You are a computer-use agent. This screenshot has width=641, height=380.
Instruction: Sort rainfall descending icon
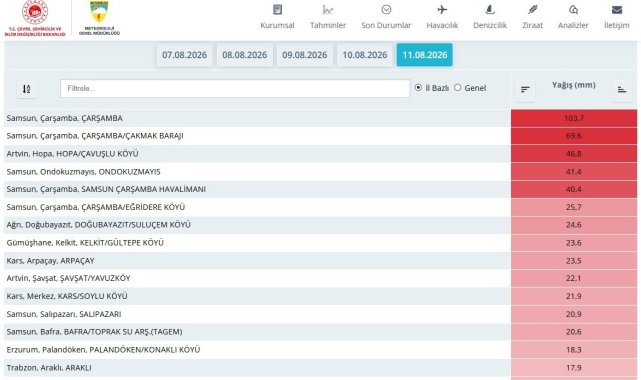coord(525,89)
